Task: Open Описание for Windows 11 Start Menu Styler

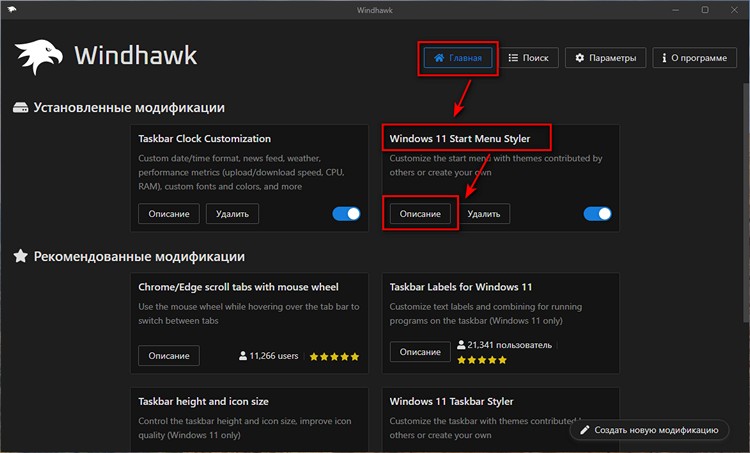Action: coord(420,214)
